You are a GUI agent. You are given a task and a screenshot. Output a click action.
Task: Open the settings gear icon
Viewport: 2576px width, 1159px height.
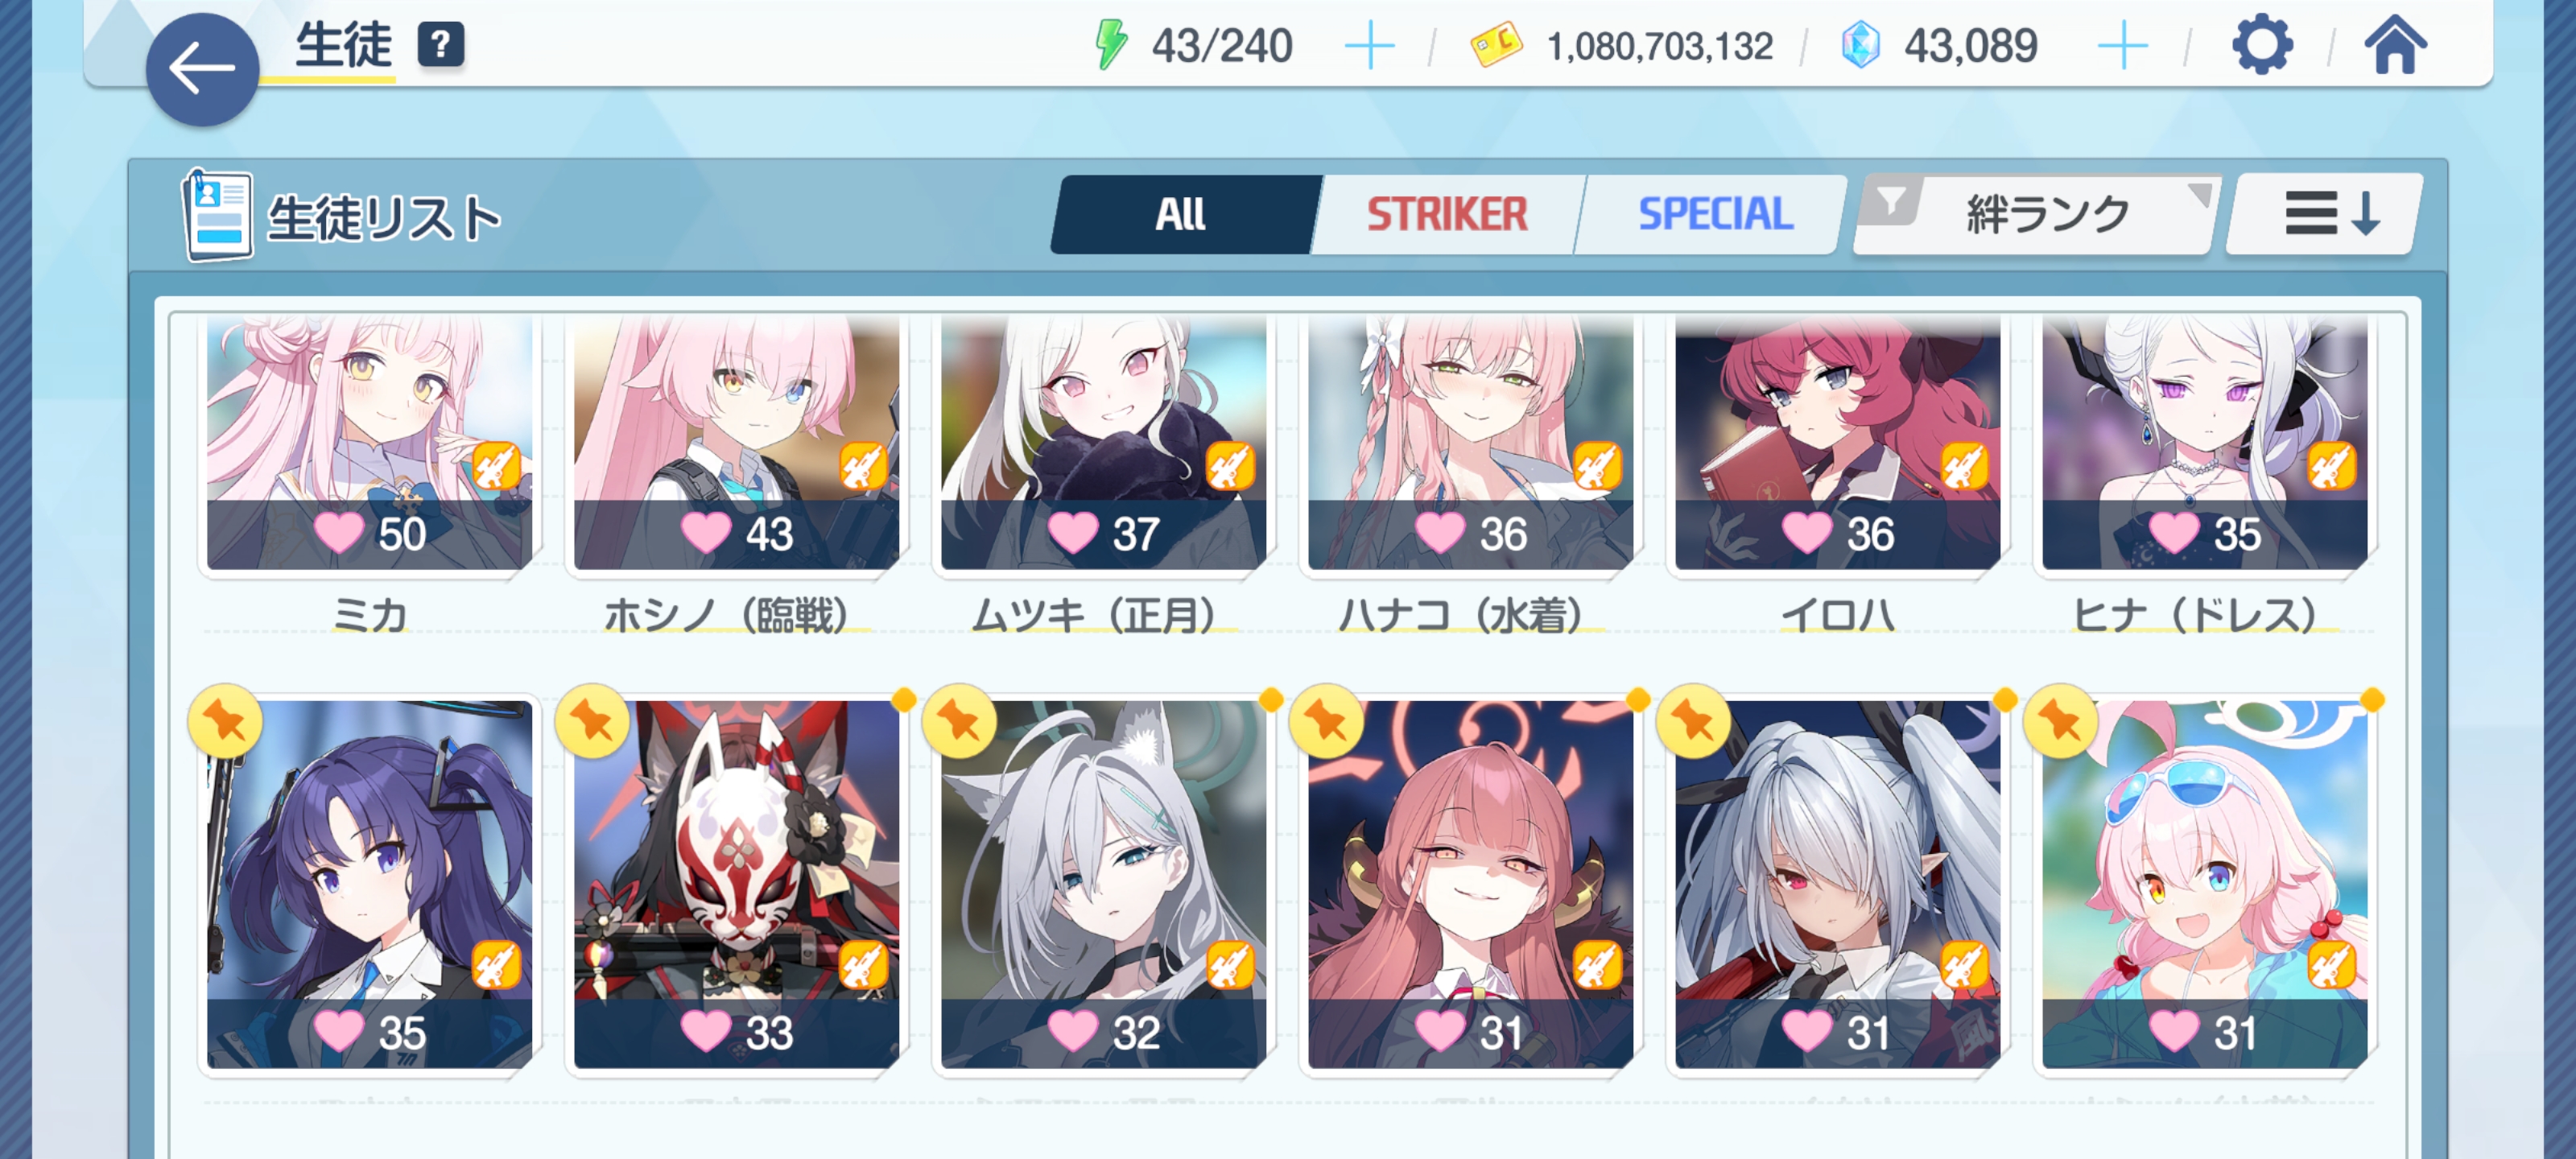[x=2262, y=45]
